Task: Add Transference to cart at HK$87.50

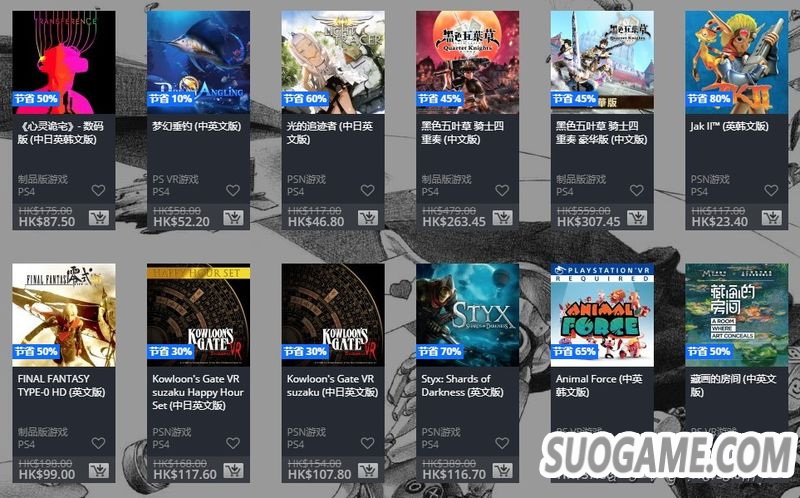Action: (x=98, y=218)
